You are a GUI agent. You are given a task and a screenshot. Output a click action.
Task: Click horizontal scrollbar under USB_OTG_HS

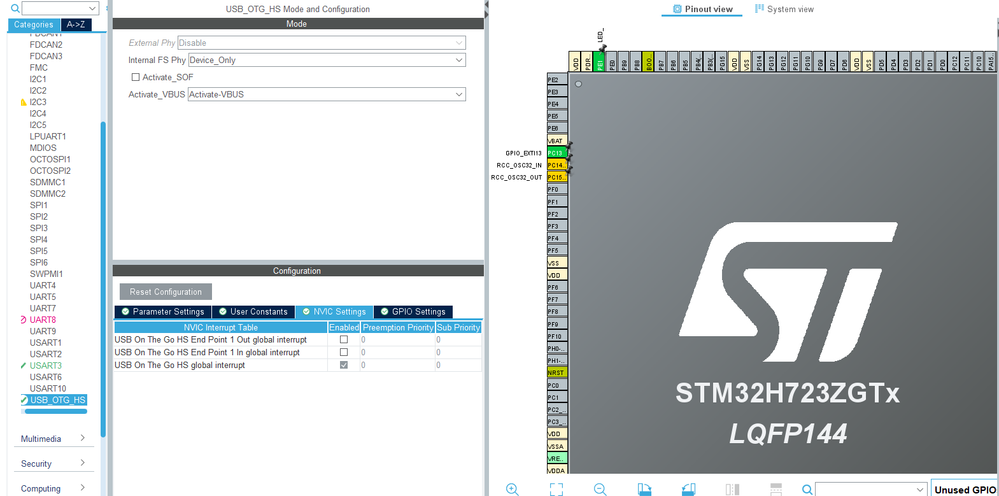pos(55,411)
